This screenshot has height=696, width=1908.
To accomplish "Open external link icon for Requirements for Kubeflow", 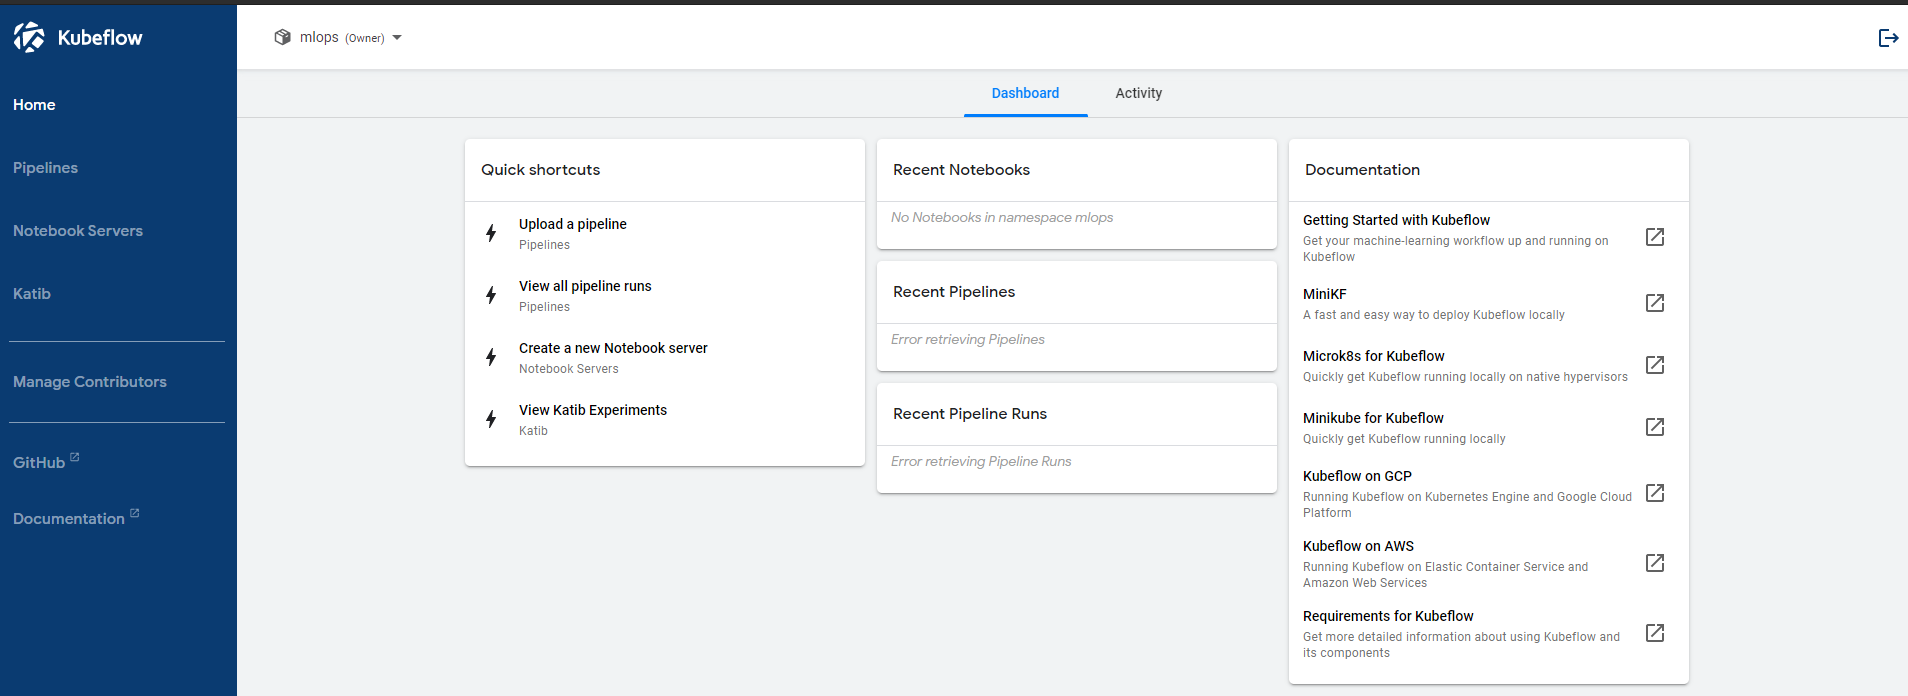I will (1655, 633).
